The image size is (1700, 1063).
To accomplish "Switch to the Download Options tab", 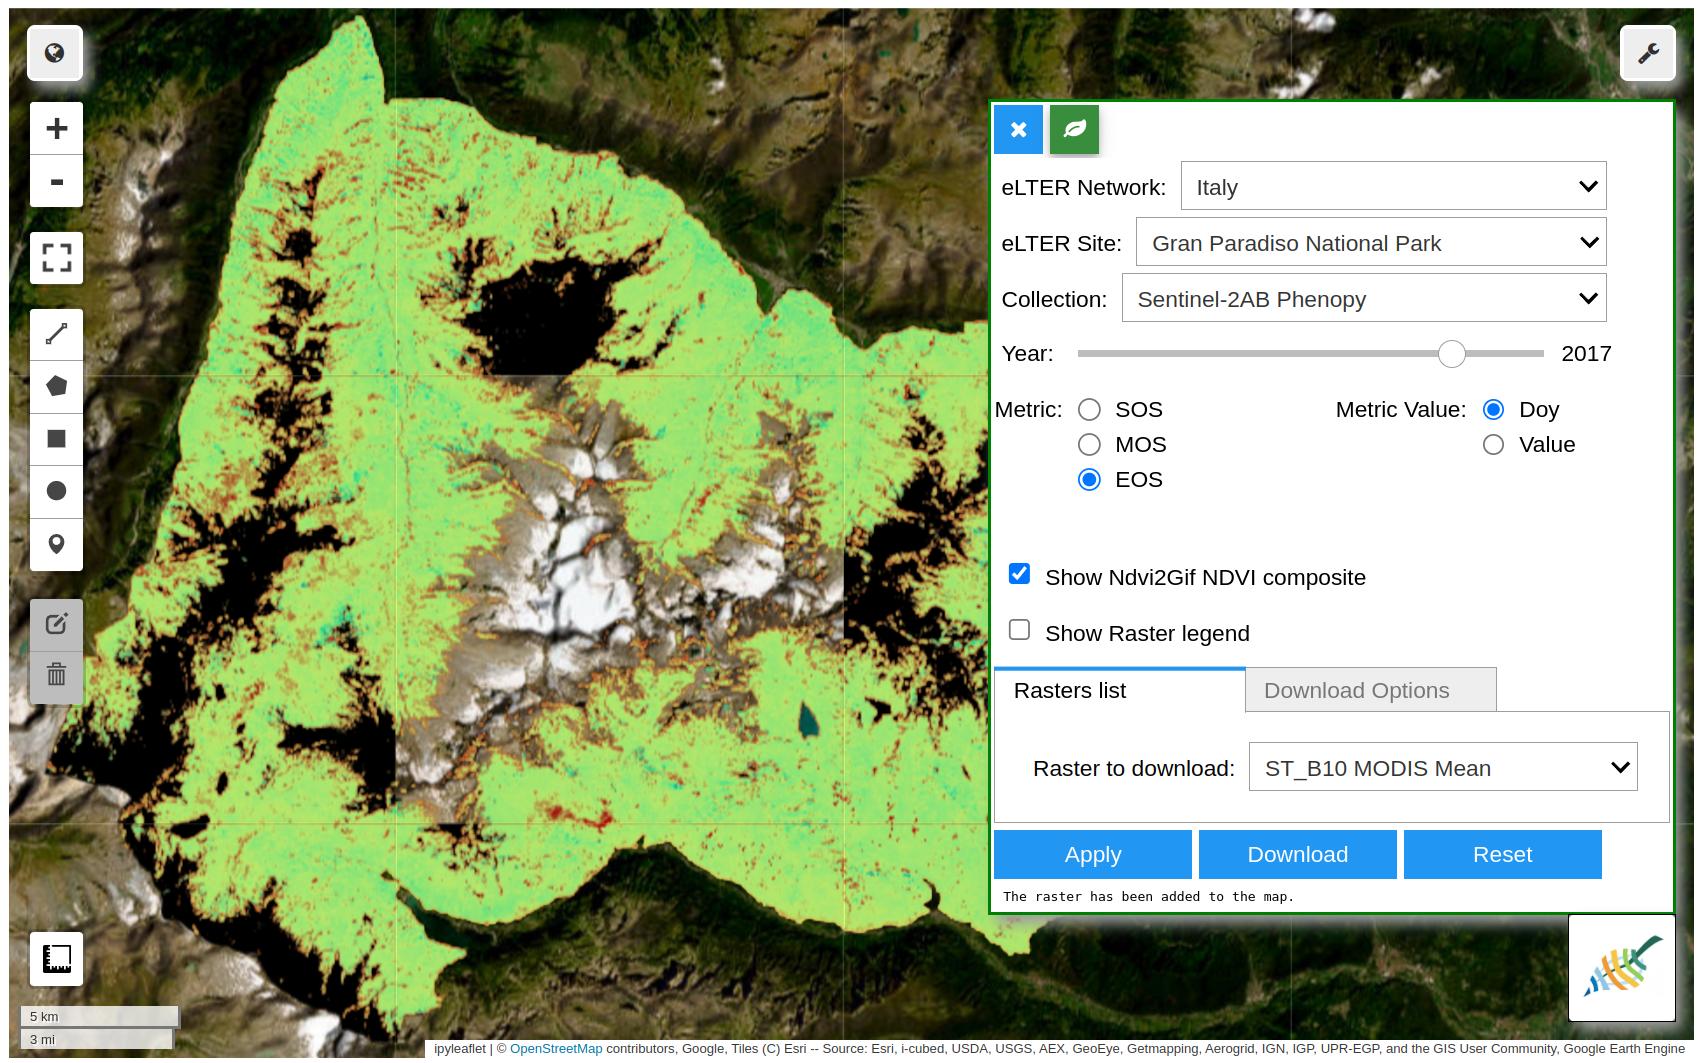I will point(1357,690).
